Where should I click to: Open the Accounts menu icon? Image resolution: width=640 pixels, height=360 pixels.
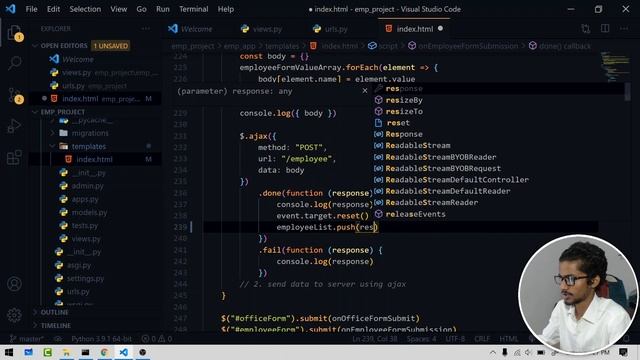coord(14,284)
